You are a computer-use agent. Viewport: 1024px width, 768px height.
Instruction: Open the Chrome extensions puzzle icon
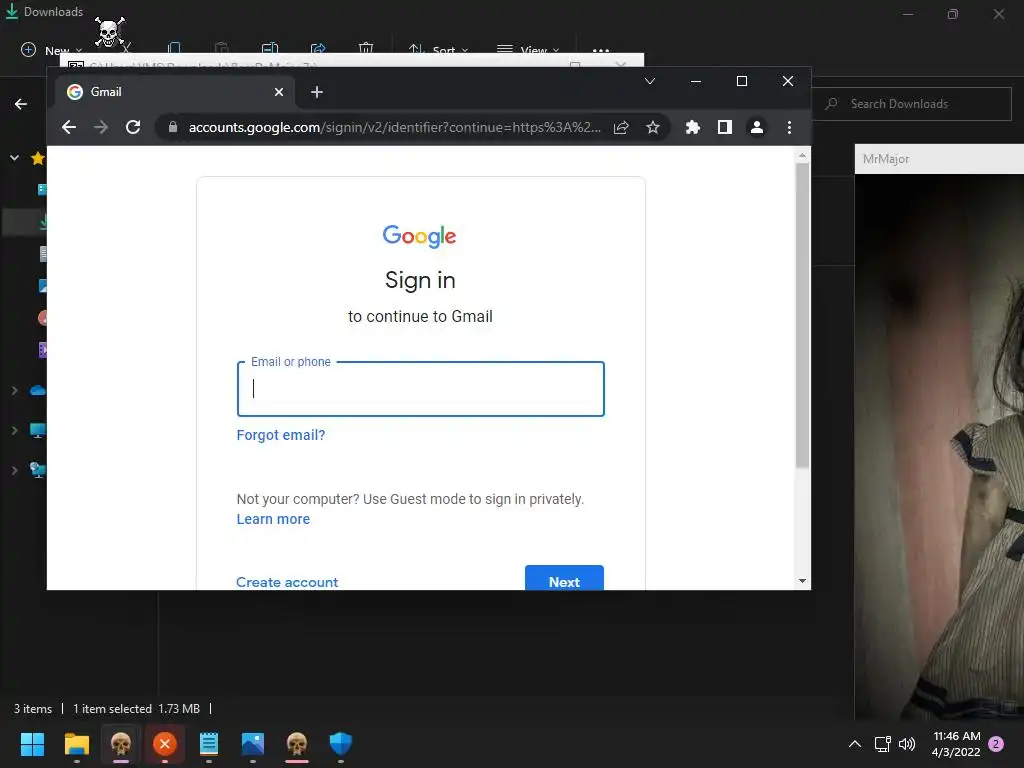693,127
